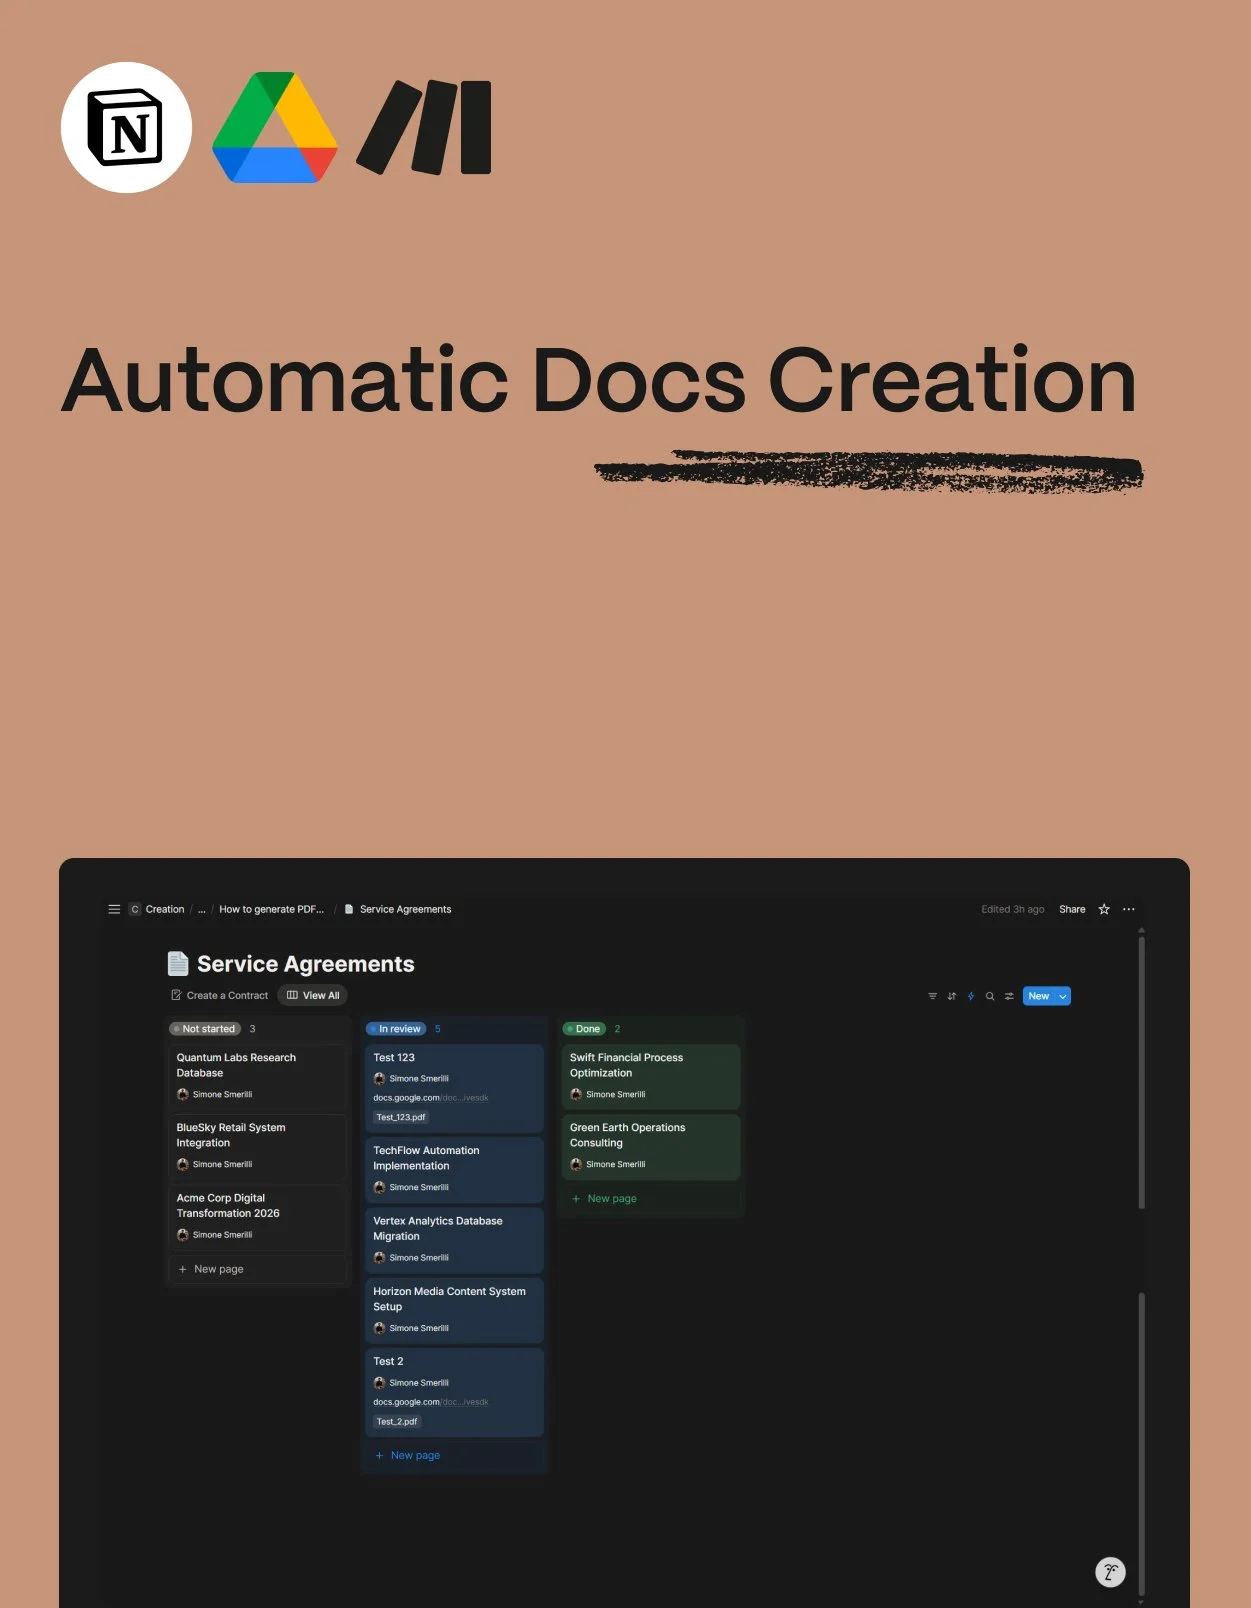Click Simone Smerilli avatar on Green Earth card
The width and height of the screenshot is (1251, 1608).
576,1164
